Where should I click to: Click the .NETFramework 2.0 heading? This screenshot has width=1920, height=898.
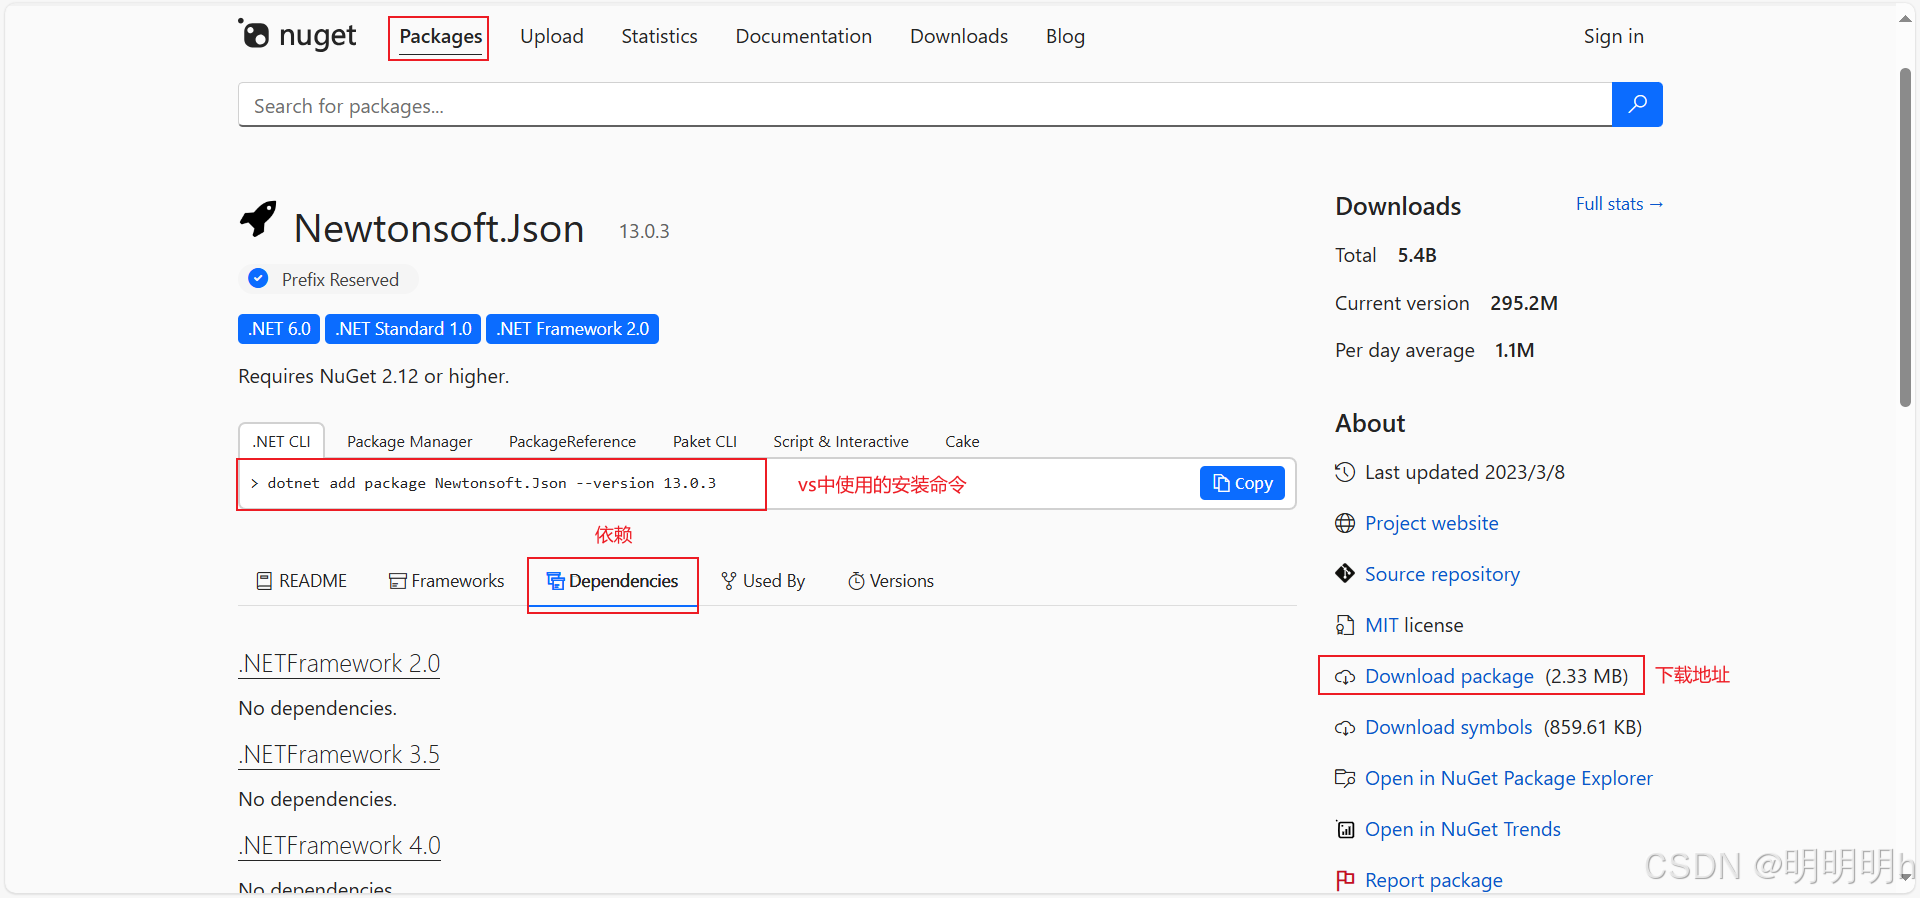point(339,664)
